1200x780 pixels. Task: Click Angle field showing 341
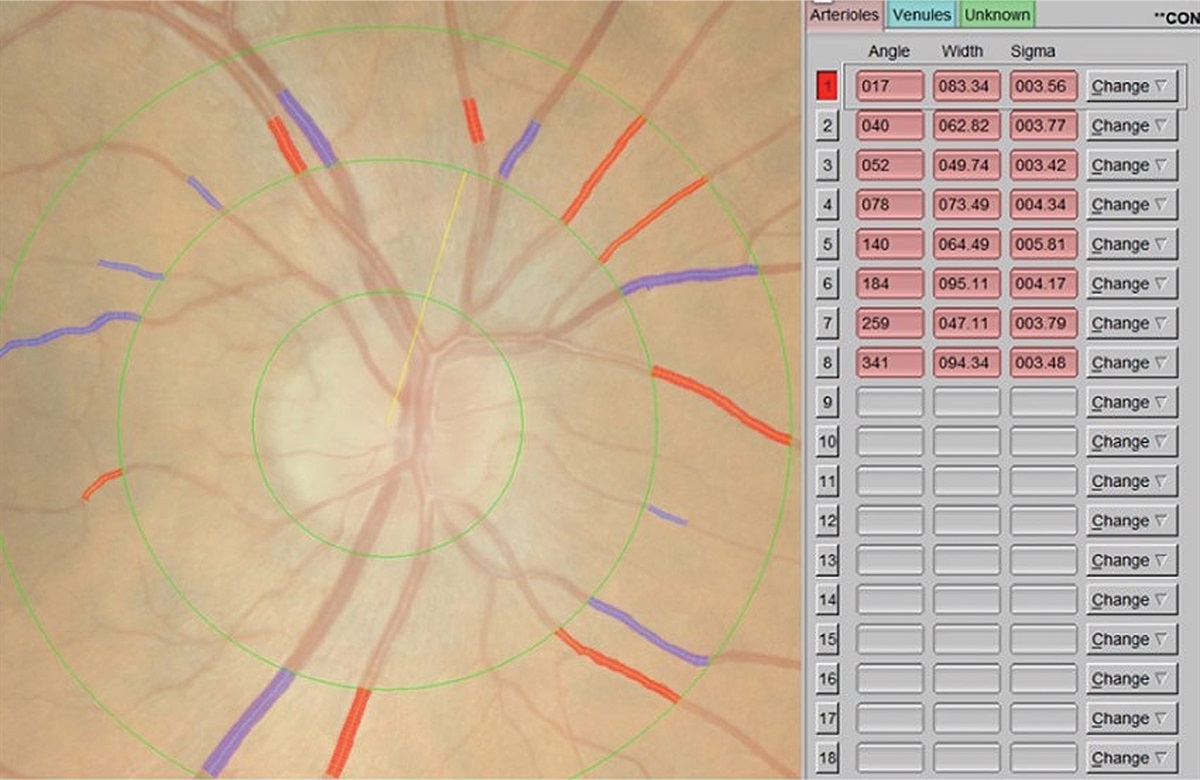(889, 363)
